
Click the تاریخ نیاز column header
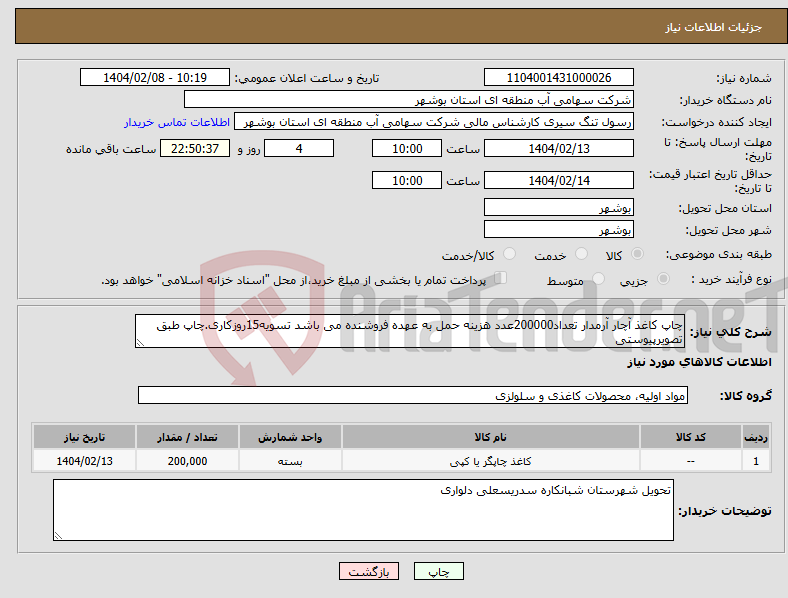coord(84,437)
